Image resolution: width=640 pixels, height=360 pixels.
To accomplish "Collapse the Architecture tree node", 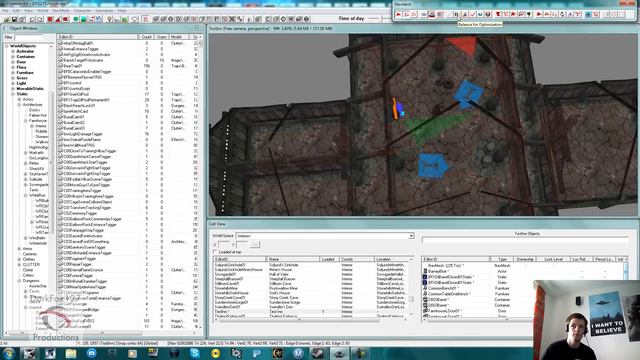I will click(x=19, y=104).
